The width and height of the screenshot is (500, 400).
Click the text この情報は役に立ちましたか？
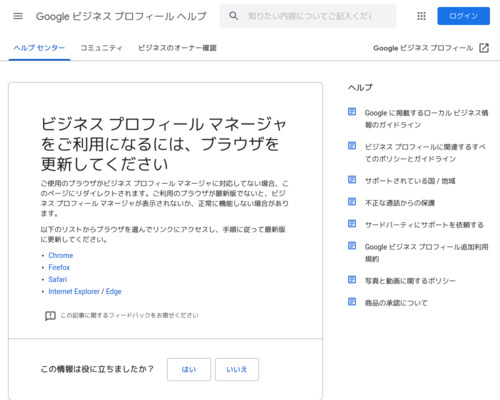(x=97, y=369)
